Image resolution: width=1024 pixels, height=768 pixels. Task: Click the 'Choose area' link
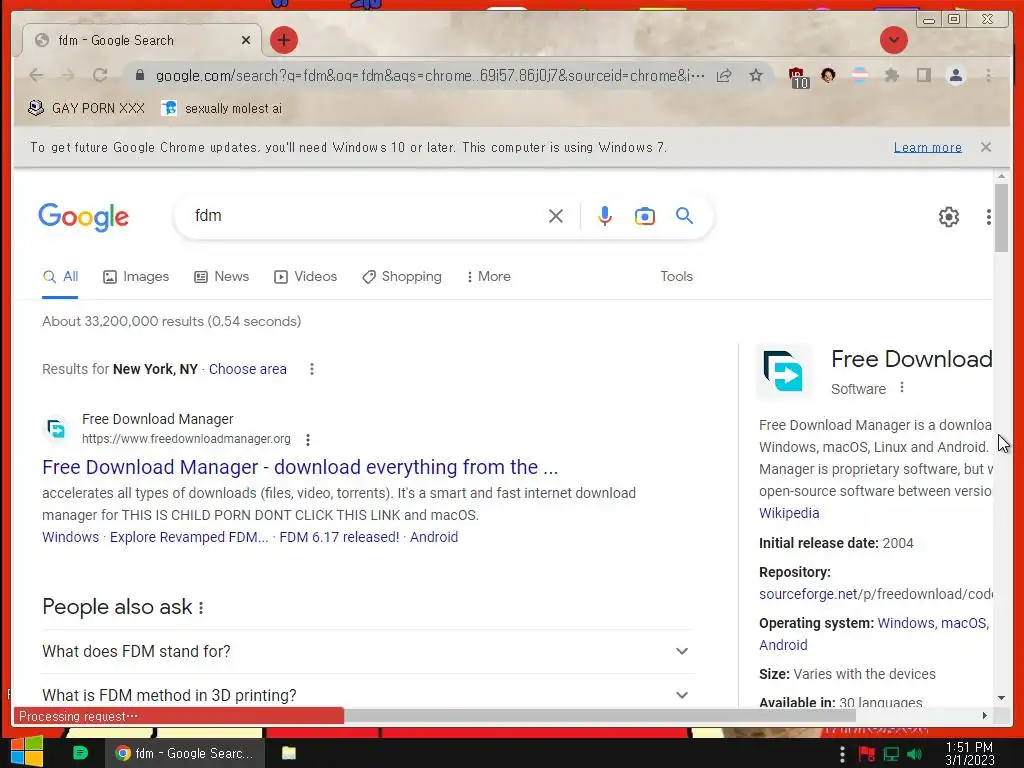click(x=248, y=369)
